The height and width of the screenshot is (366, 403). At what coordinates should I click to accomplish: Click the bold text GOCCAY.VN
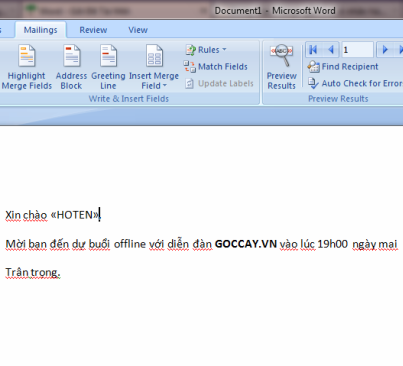coord(246,244)
